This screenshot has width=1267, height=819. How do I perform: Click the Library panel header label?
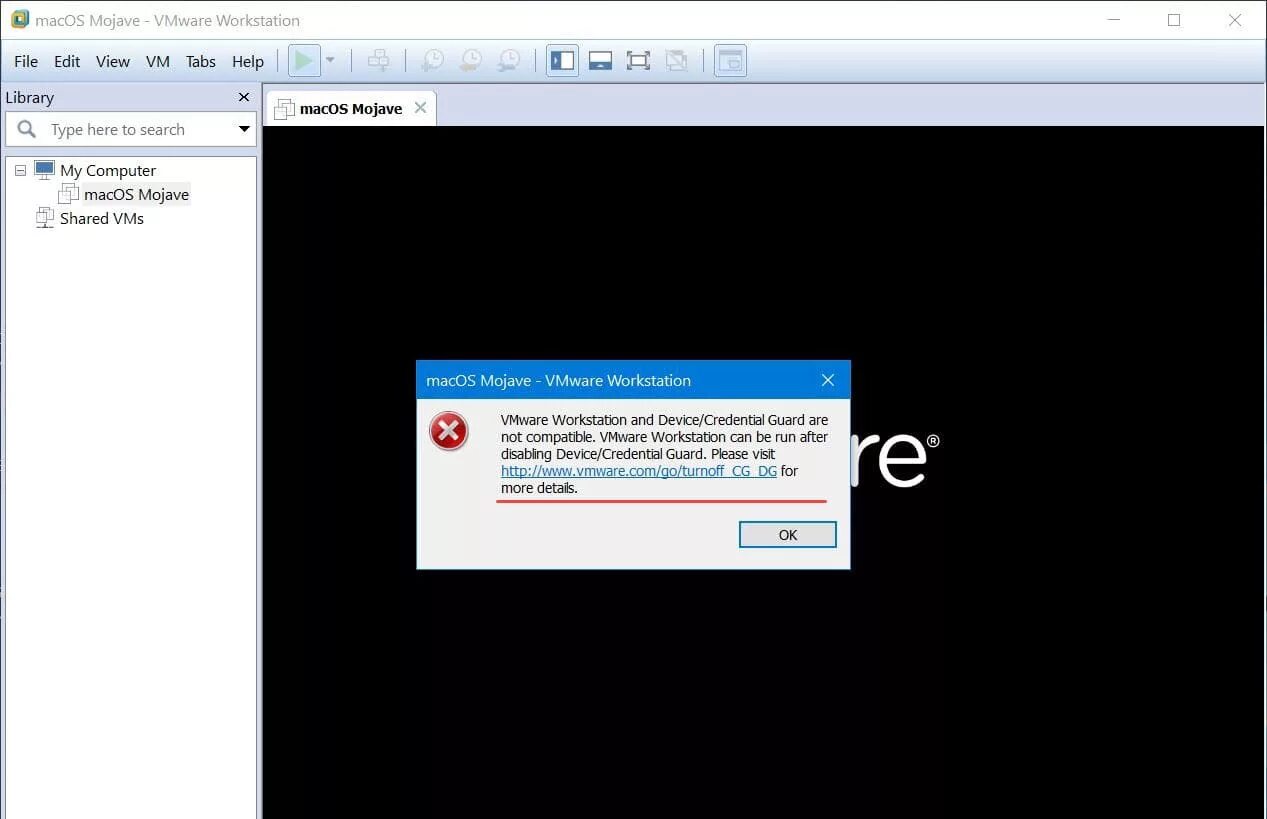(x=30, y=97)
